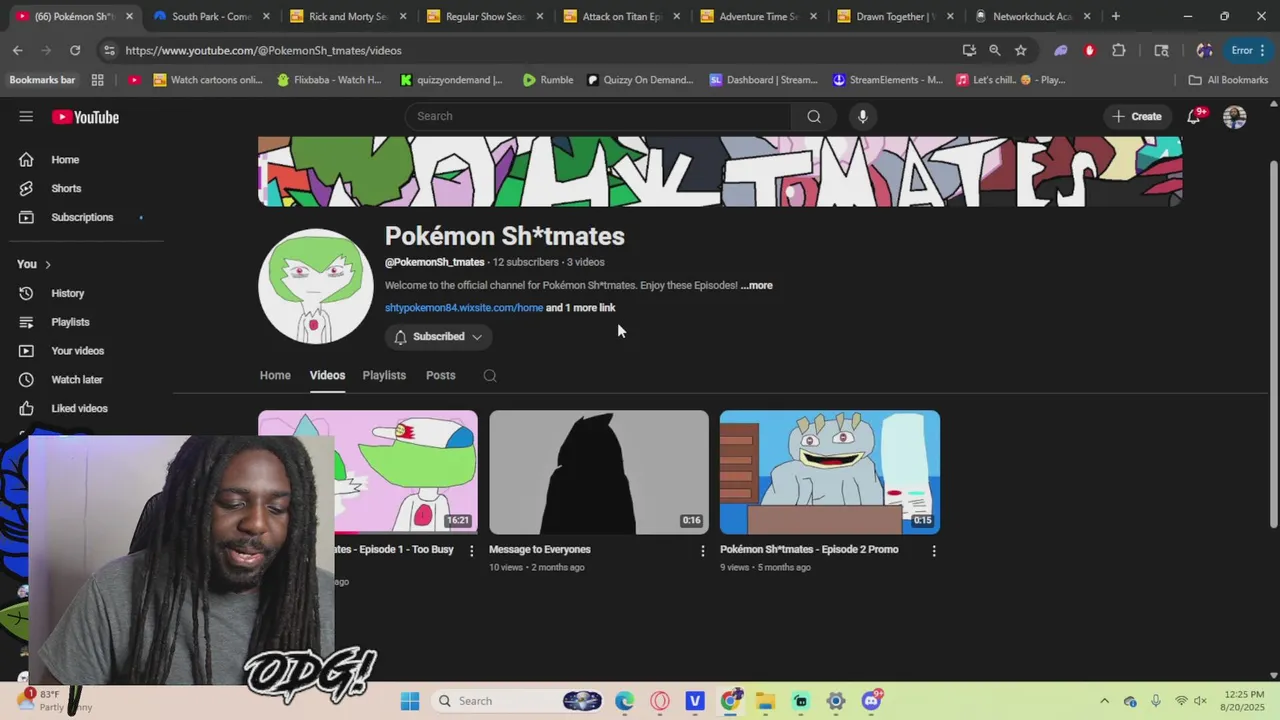The width and height of the screenshot is (1280, 720).
Task: Search within the channel via magnifier icon
Action: coord(490,375)
